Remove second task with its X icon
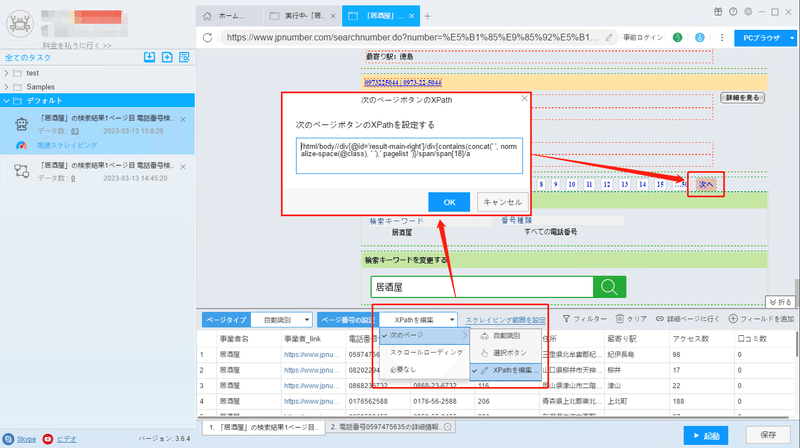 [183, 167]
